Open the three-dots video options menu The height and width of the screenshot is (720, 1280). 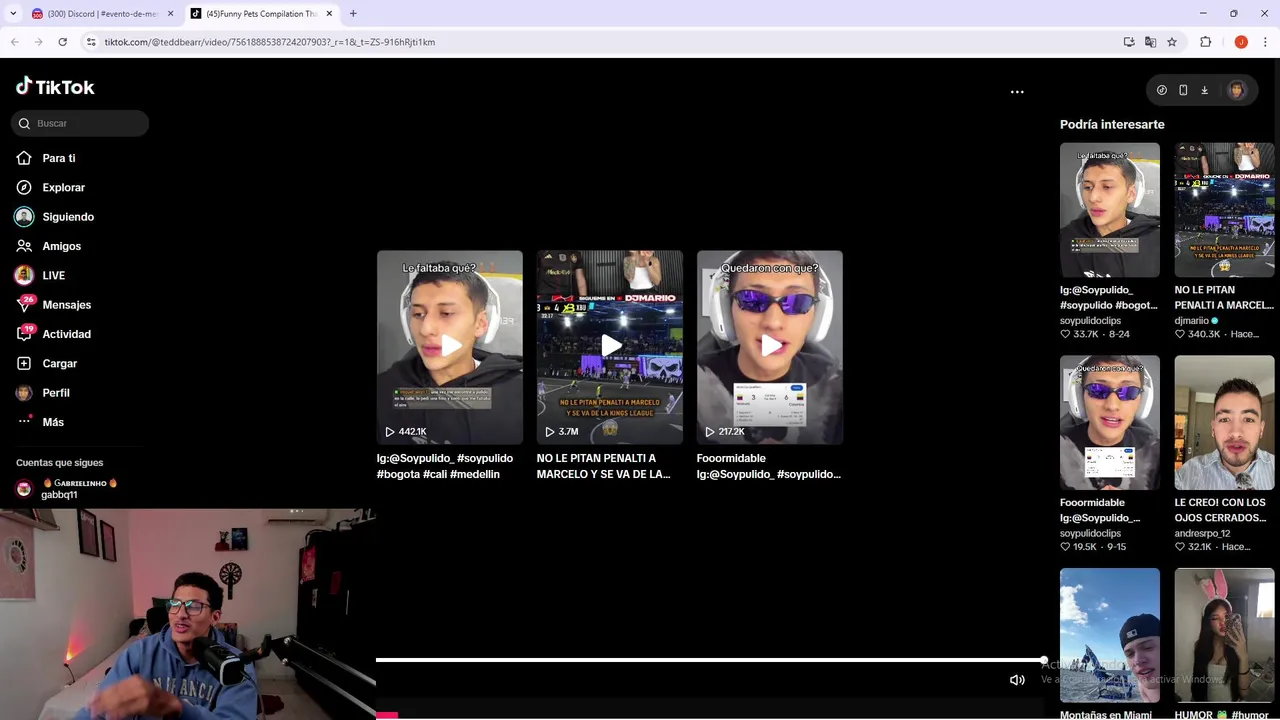1017,92
